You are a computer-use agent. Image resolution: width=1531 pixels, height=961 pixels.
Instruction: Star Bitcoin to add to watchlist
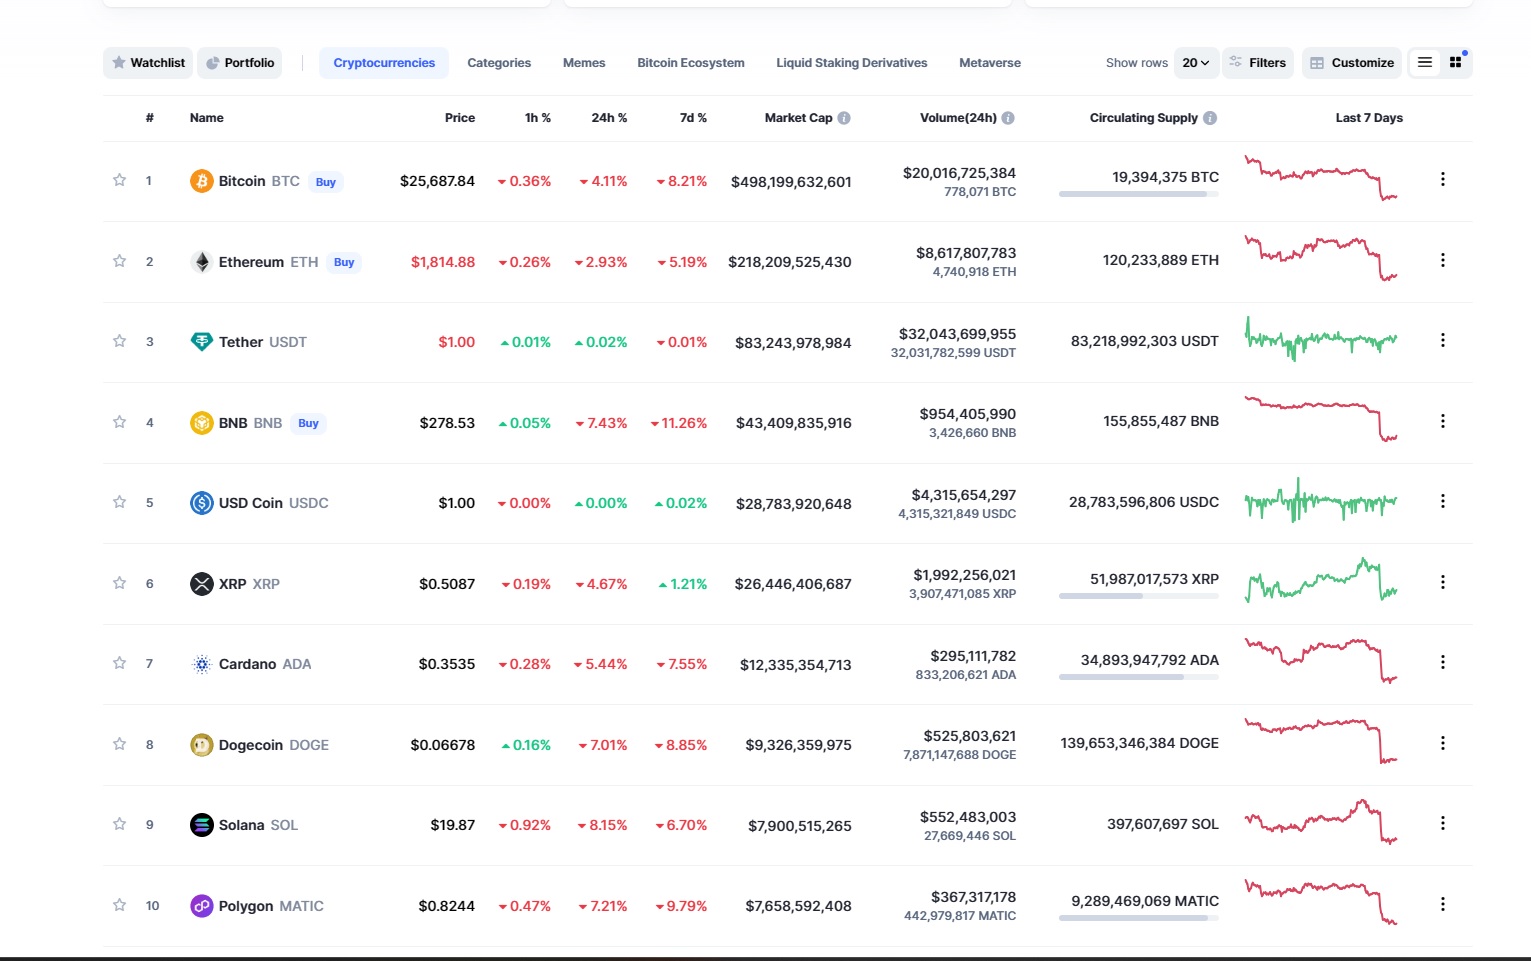119,181
